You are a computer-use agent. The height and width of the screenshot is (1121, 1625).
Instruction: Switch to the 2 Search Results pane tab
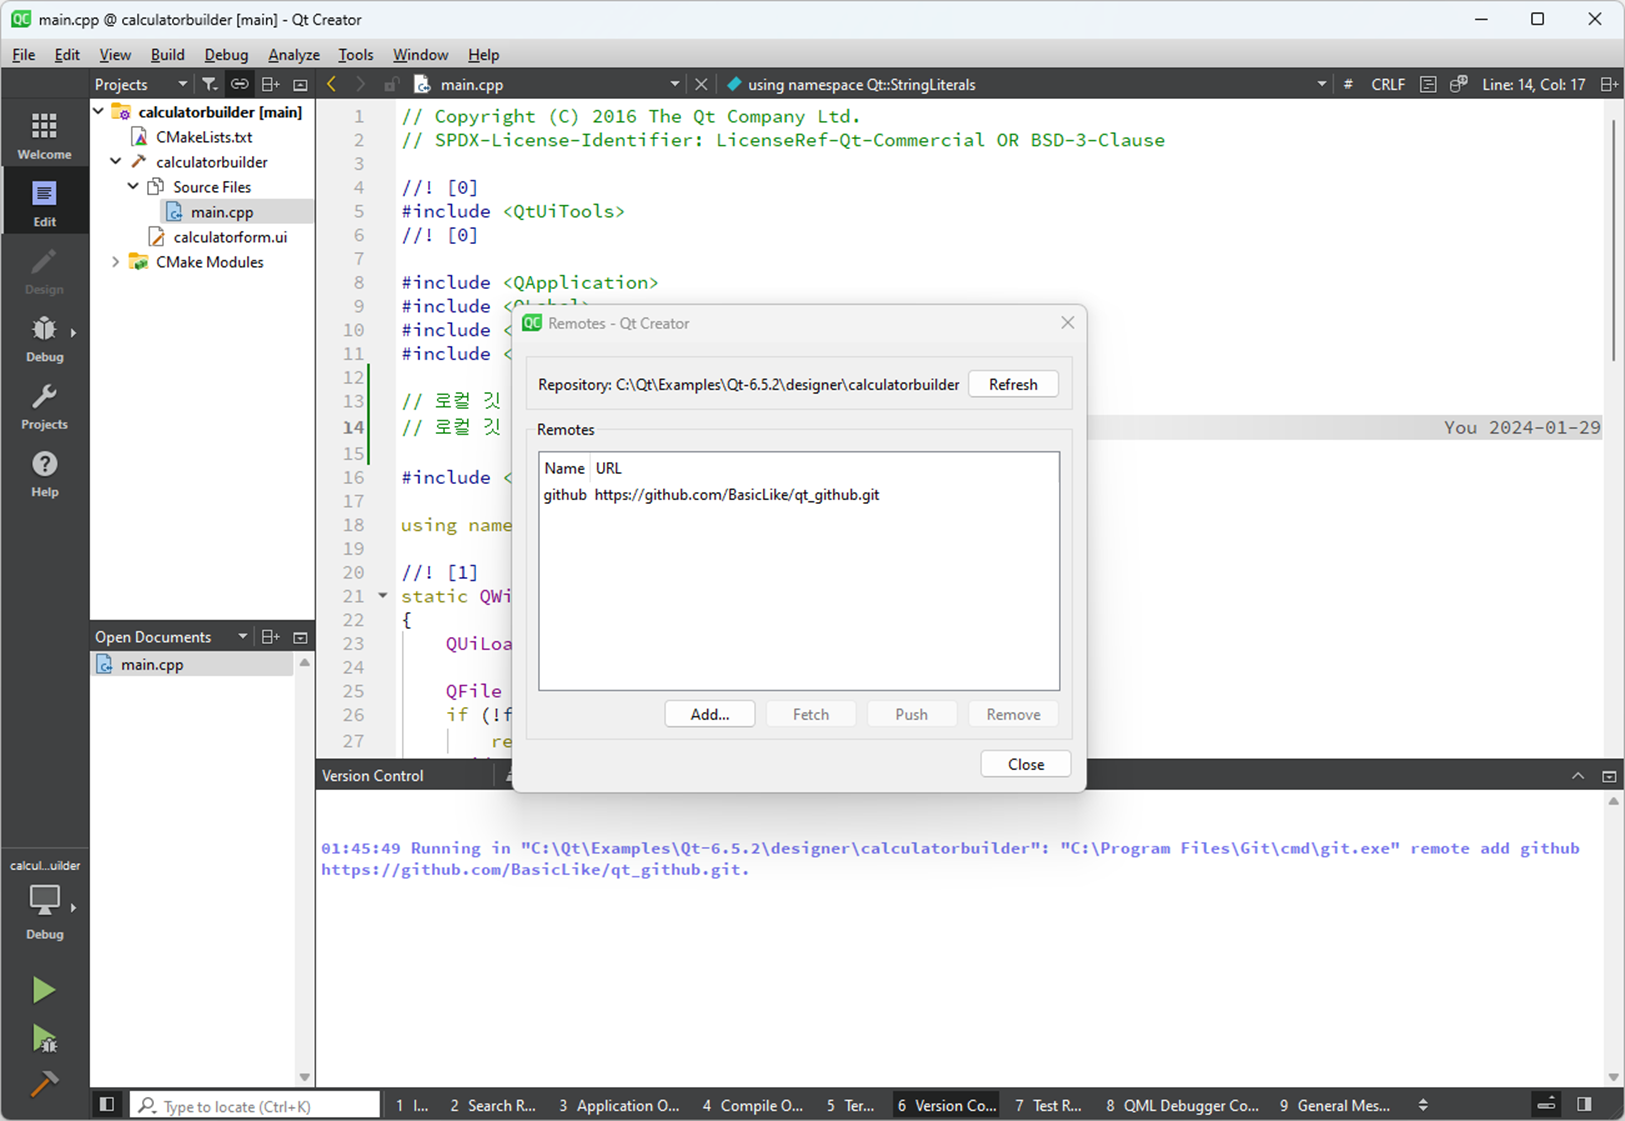(493, 1105)
